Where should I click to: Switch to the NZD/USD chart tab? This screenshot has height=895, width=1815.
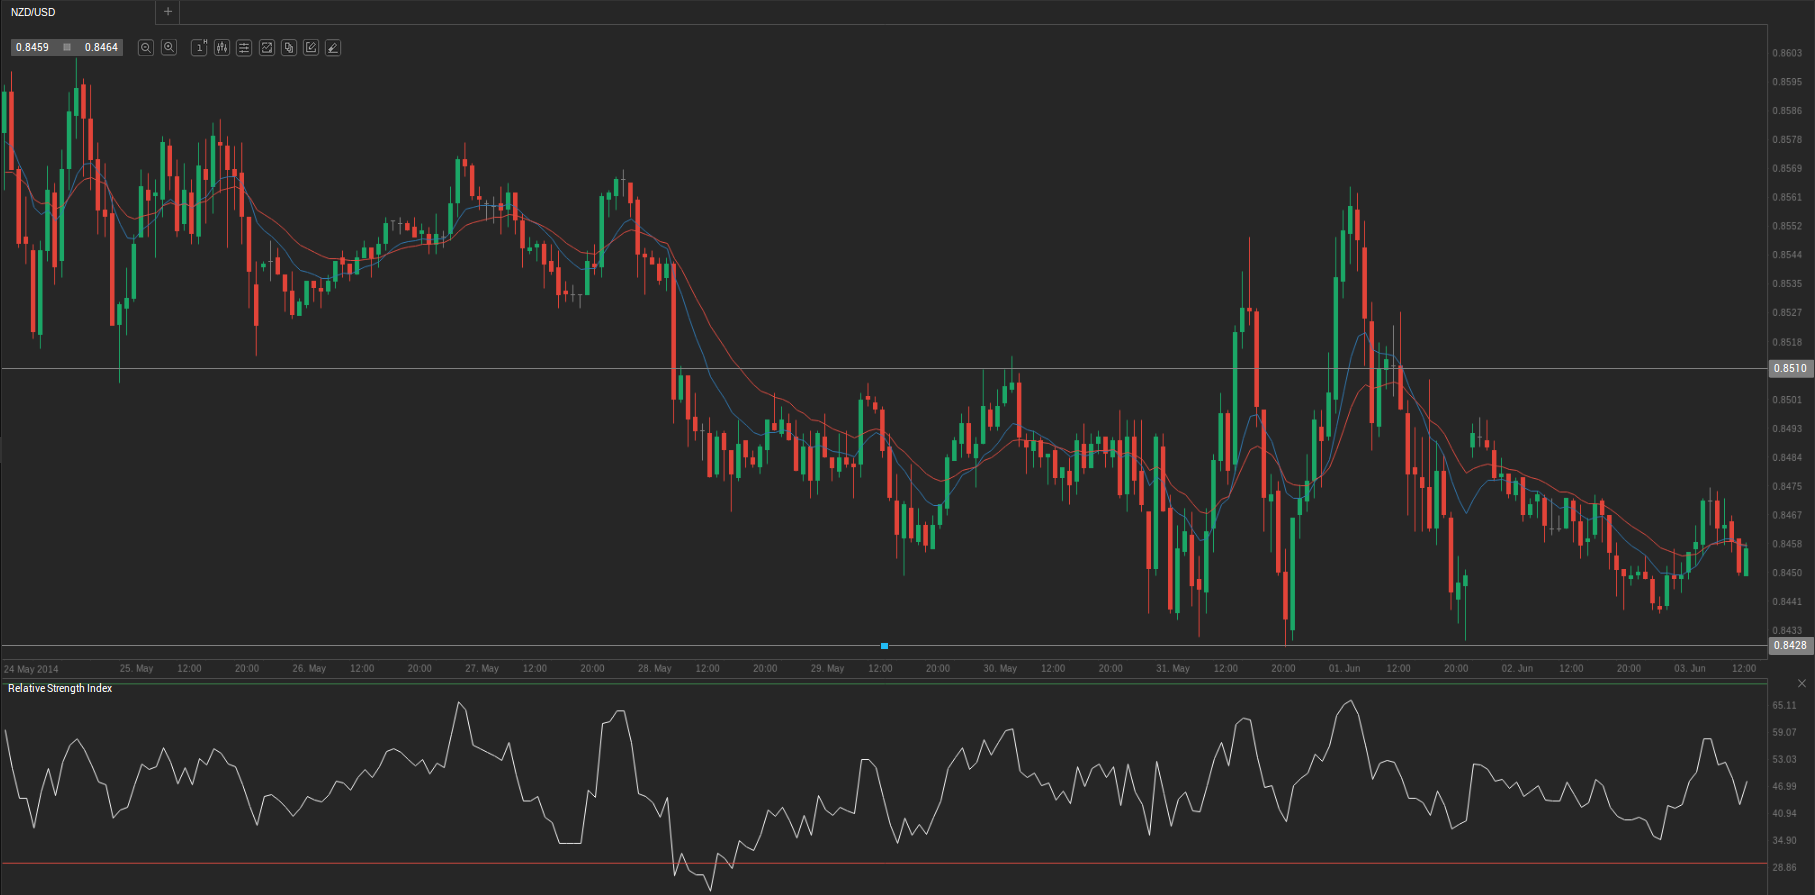click(x=34, y=12)
